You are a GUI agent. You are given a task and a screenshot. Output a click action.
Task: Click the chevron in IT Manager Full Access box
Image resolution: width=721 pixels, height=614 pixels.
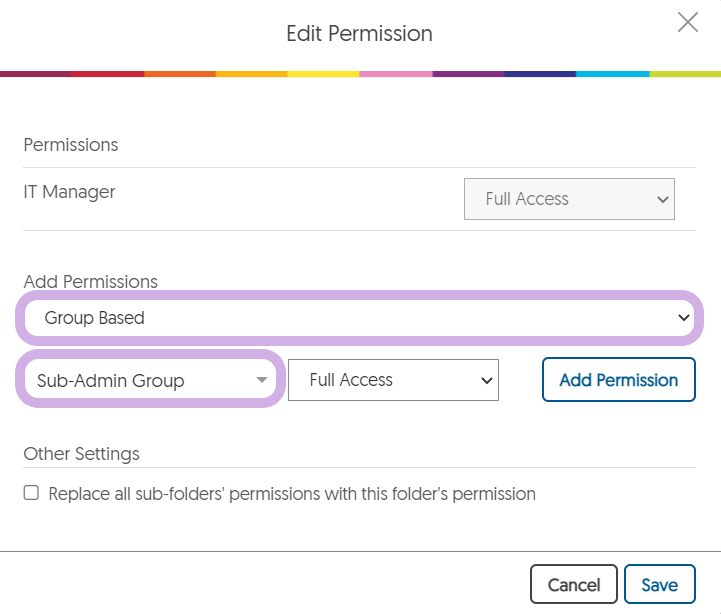pyautogui.click(x=663, y=200)
